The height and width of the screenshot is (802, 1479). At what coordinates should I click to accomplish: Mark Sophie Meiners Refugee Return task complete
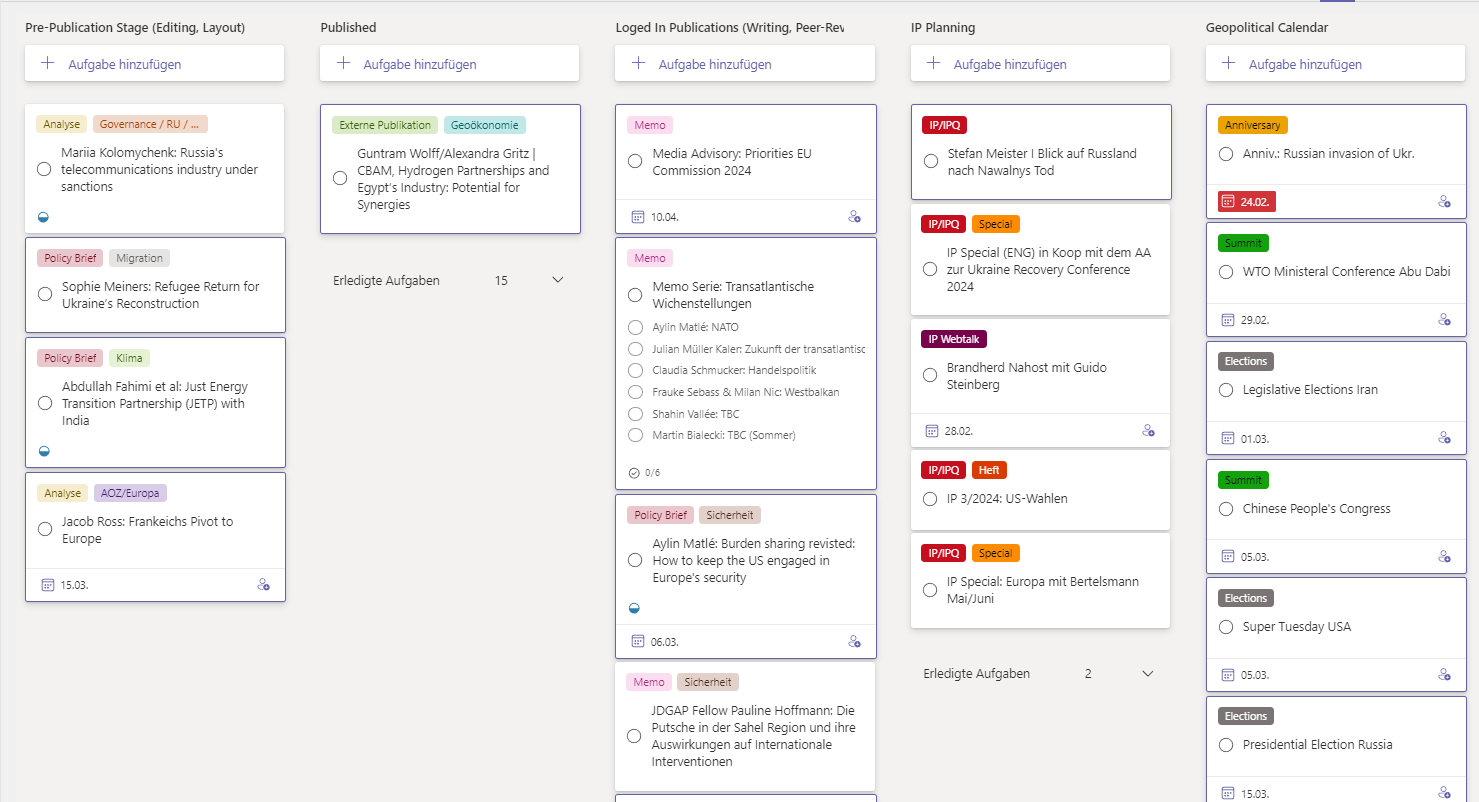tap(45, 294)
